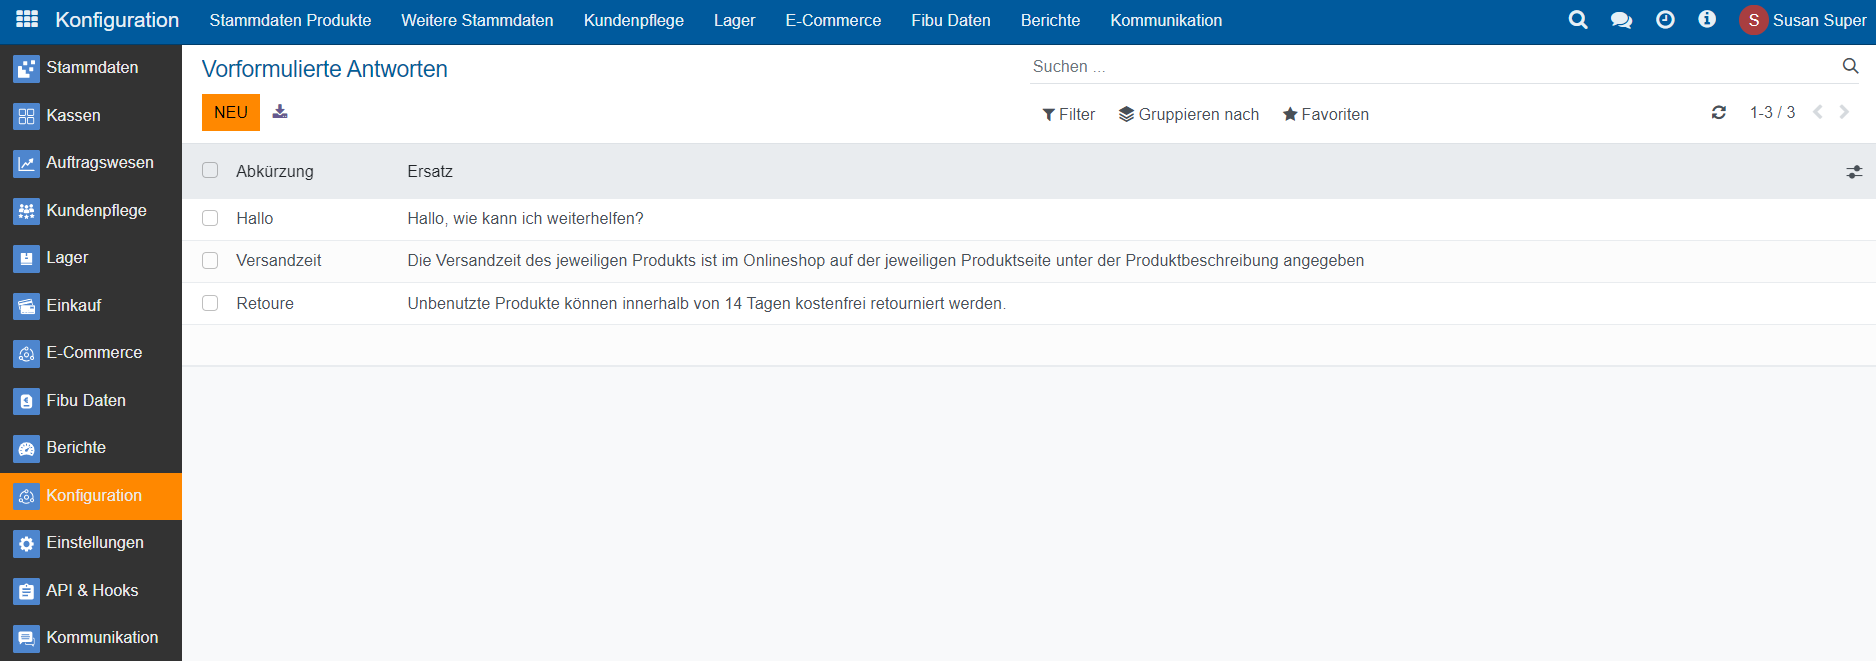The width and height of the screenshot is (1876, 661).
Task: Open the Stammdaten Produkte menu
Action: pyautogui.click(x=290, y=20)
